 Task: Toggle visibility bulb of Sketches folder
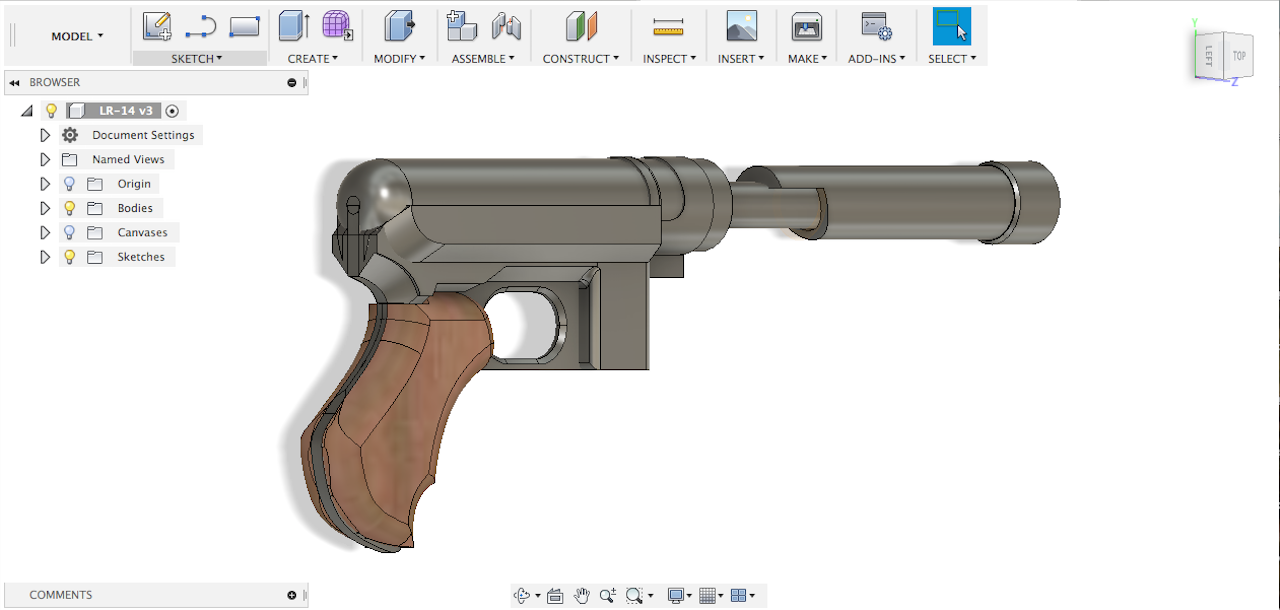69,257
